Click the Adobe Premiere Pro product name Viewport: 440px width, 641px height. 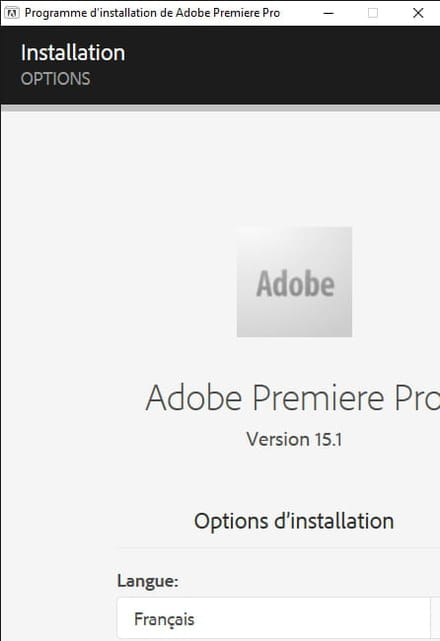tap(293, 397)
